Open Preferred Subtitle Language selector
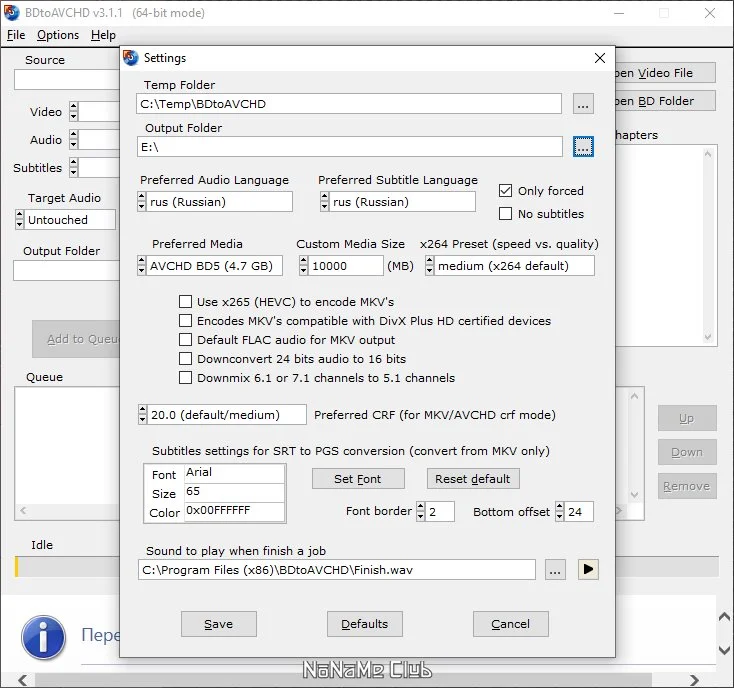The image size is (734, 688). 398,202
